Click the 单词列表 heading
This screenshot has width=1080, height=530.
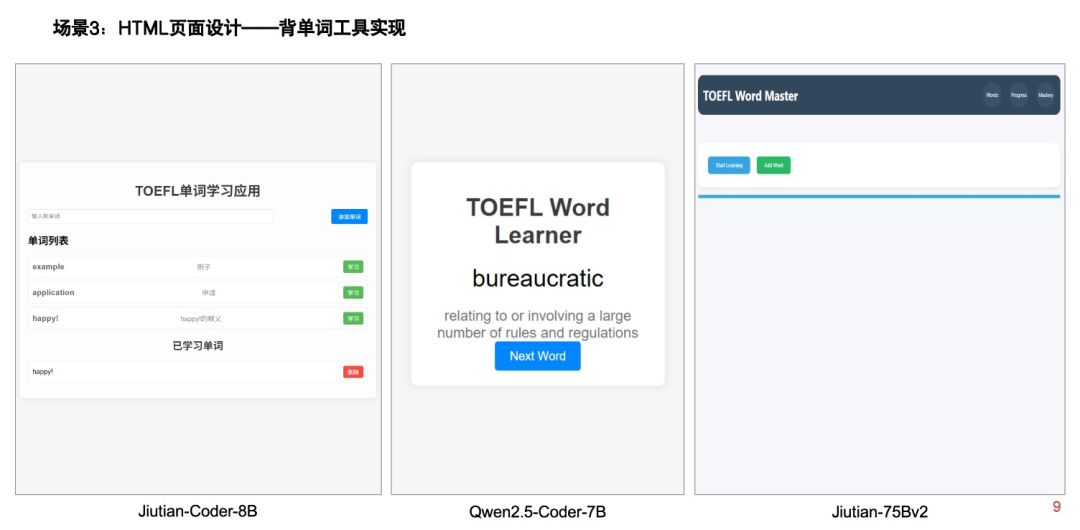pyautogui.click(x=48, y=241)
